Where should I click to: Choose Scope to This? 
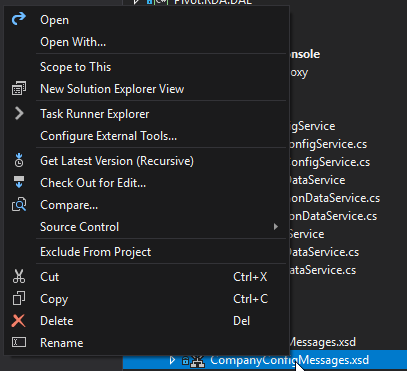point(146,67)
